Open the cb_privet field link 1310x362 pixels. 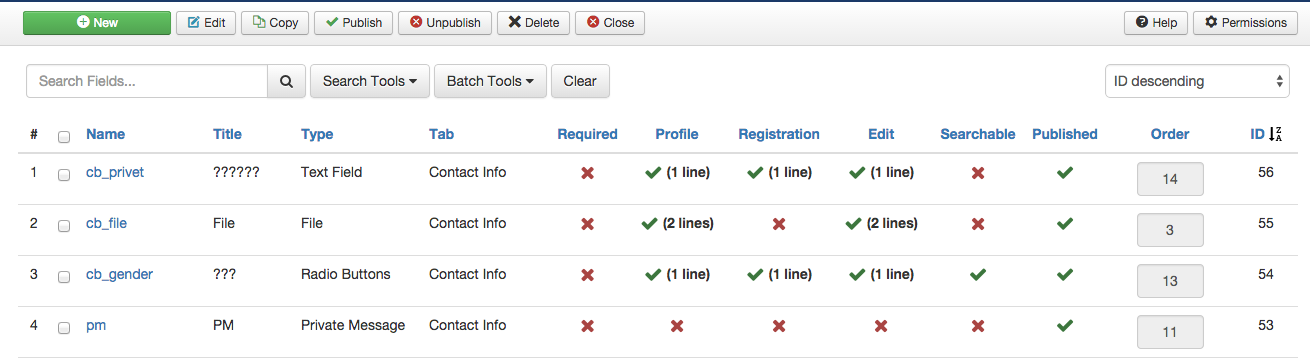[x=115, y=172]
